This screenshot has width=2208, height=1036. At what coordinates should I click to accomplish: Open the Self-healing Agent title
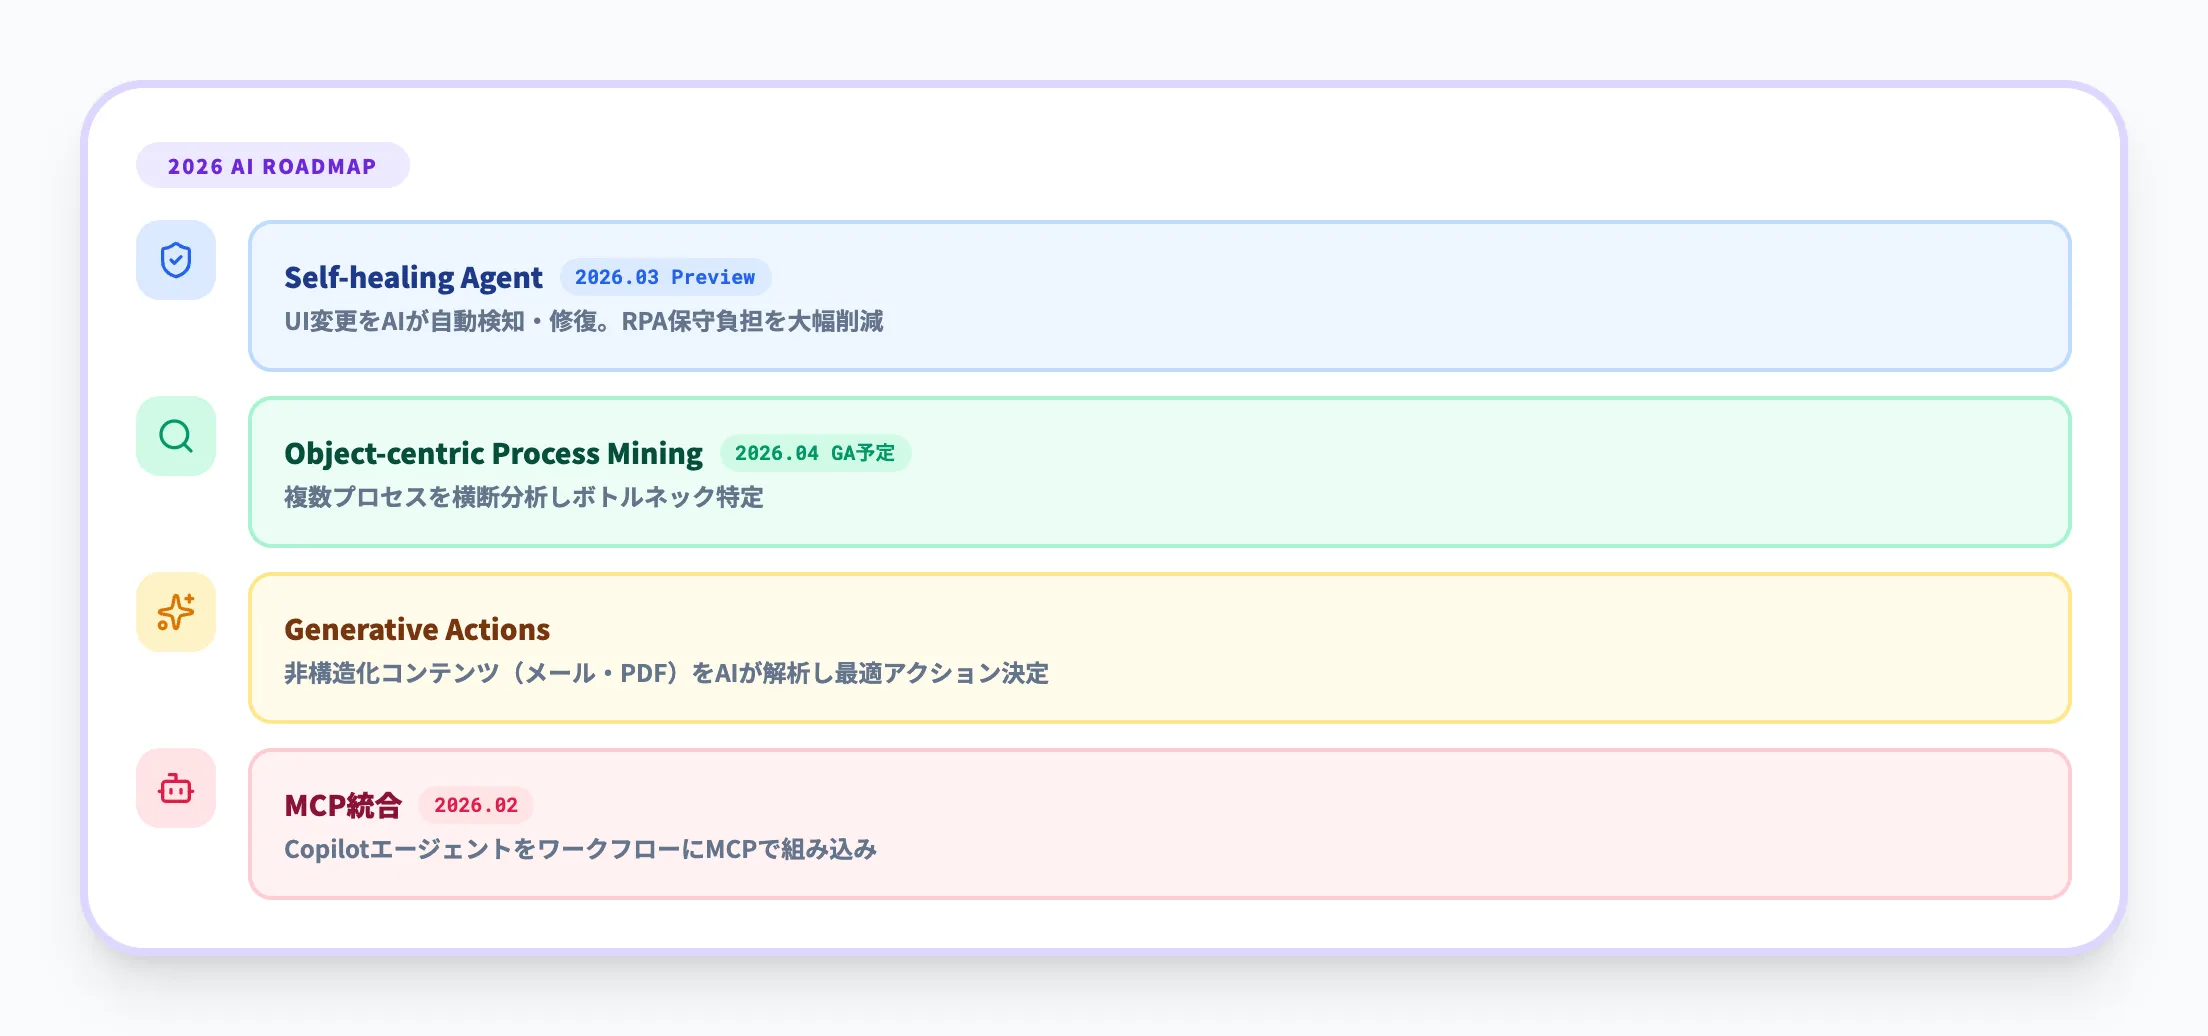point(413,277)
